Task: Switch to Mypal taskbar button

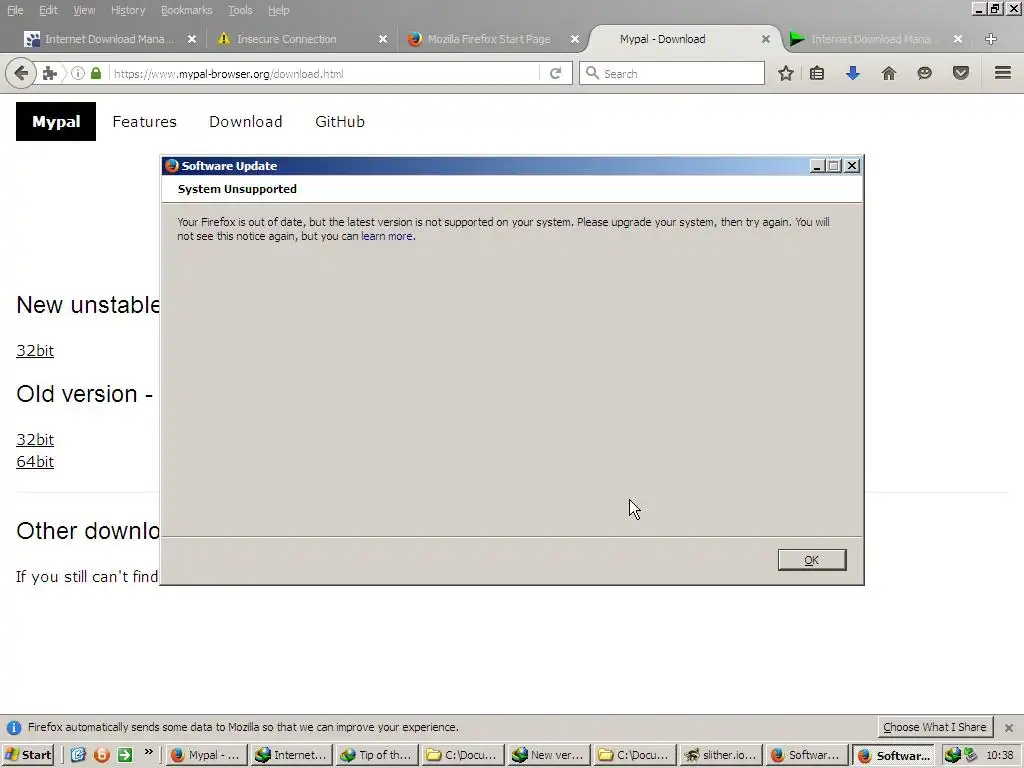Action: point(207,755)
